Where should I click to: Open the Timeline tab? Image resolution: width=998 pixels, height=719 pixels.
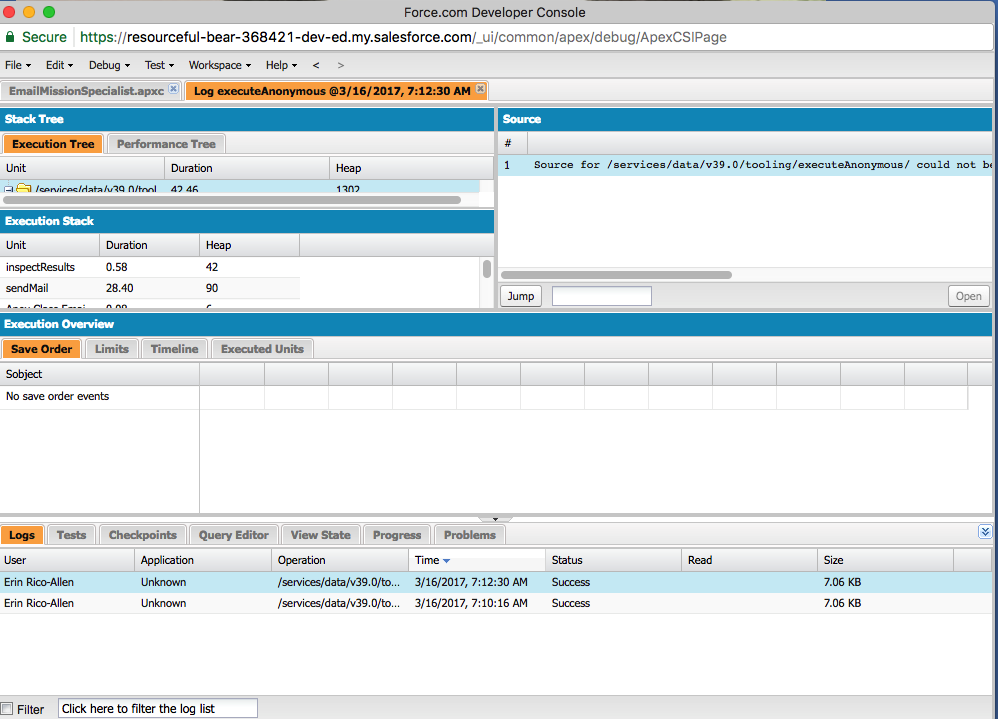[174, 349]
